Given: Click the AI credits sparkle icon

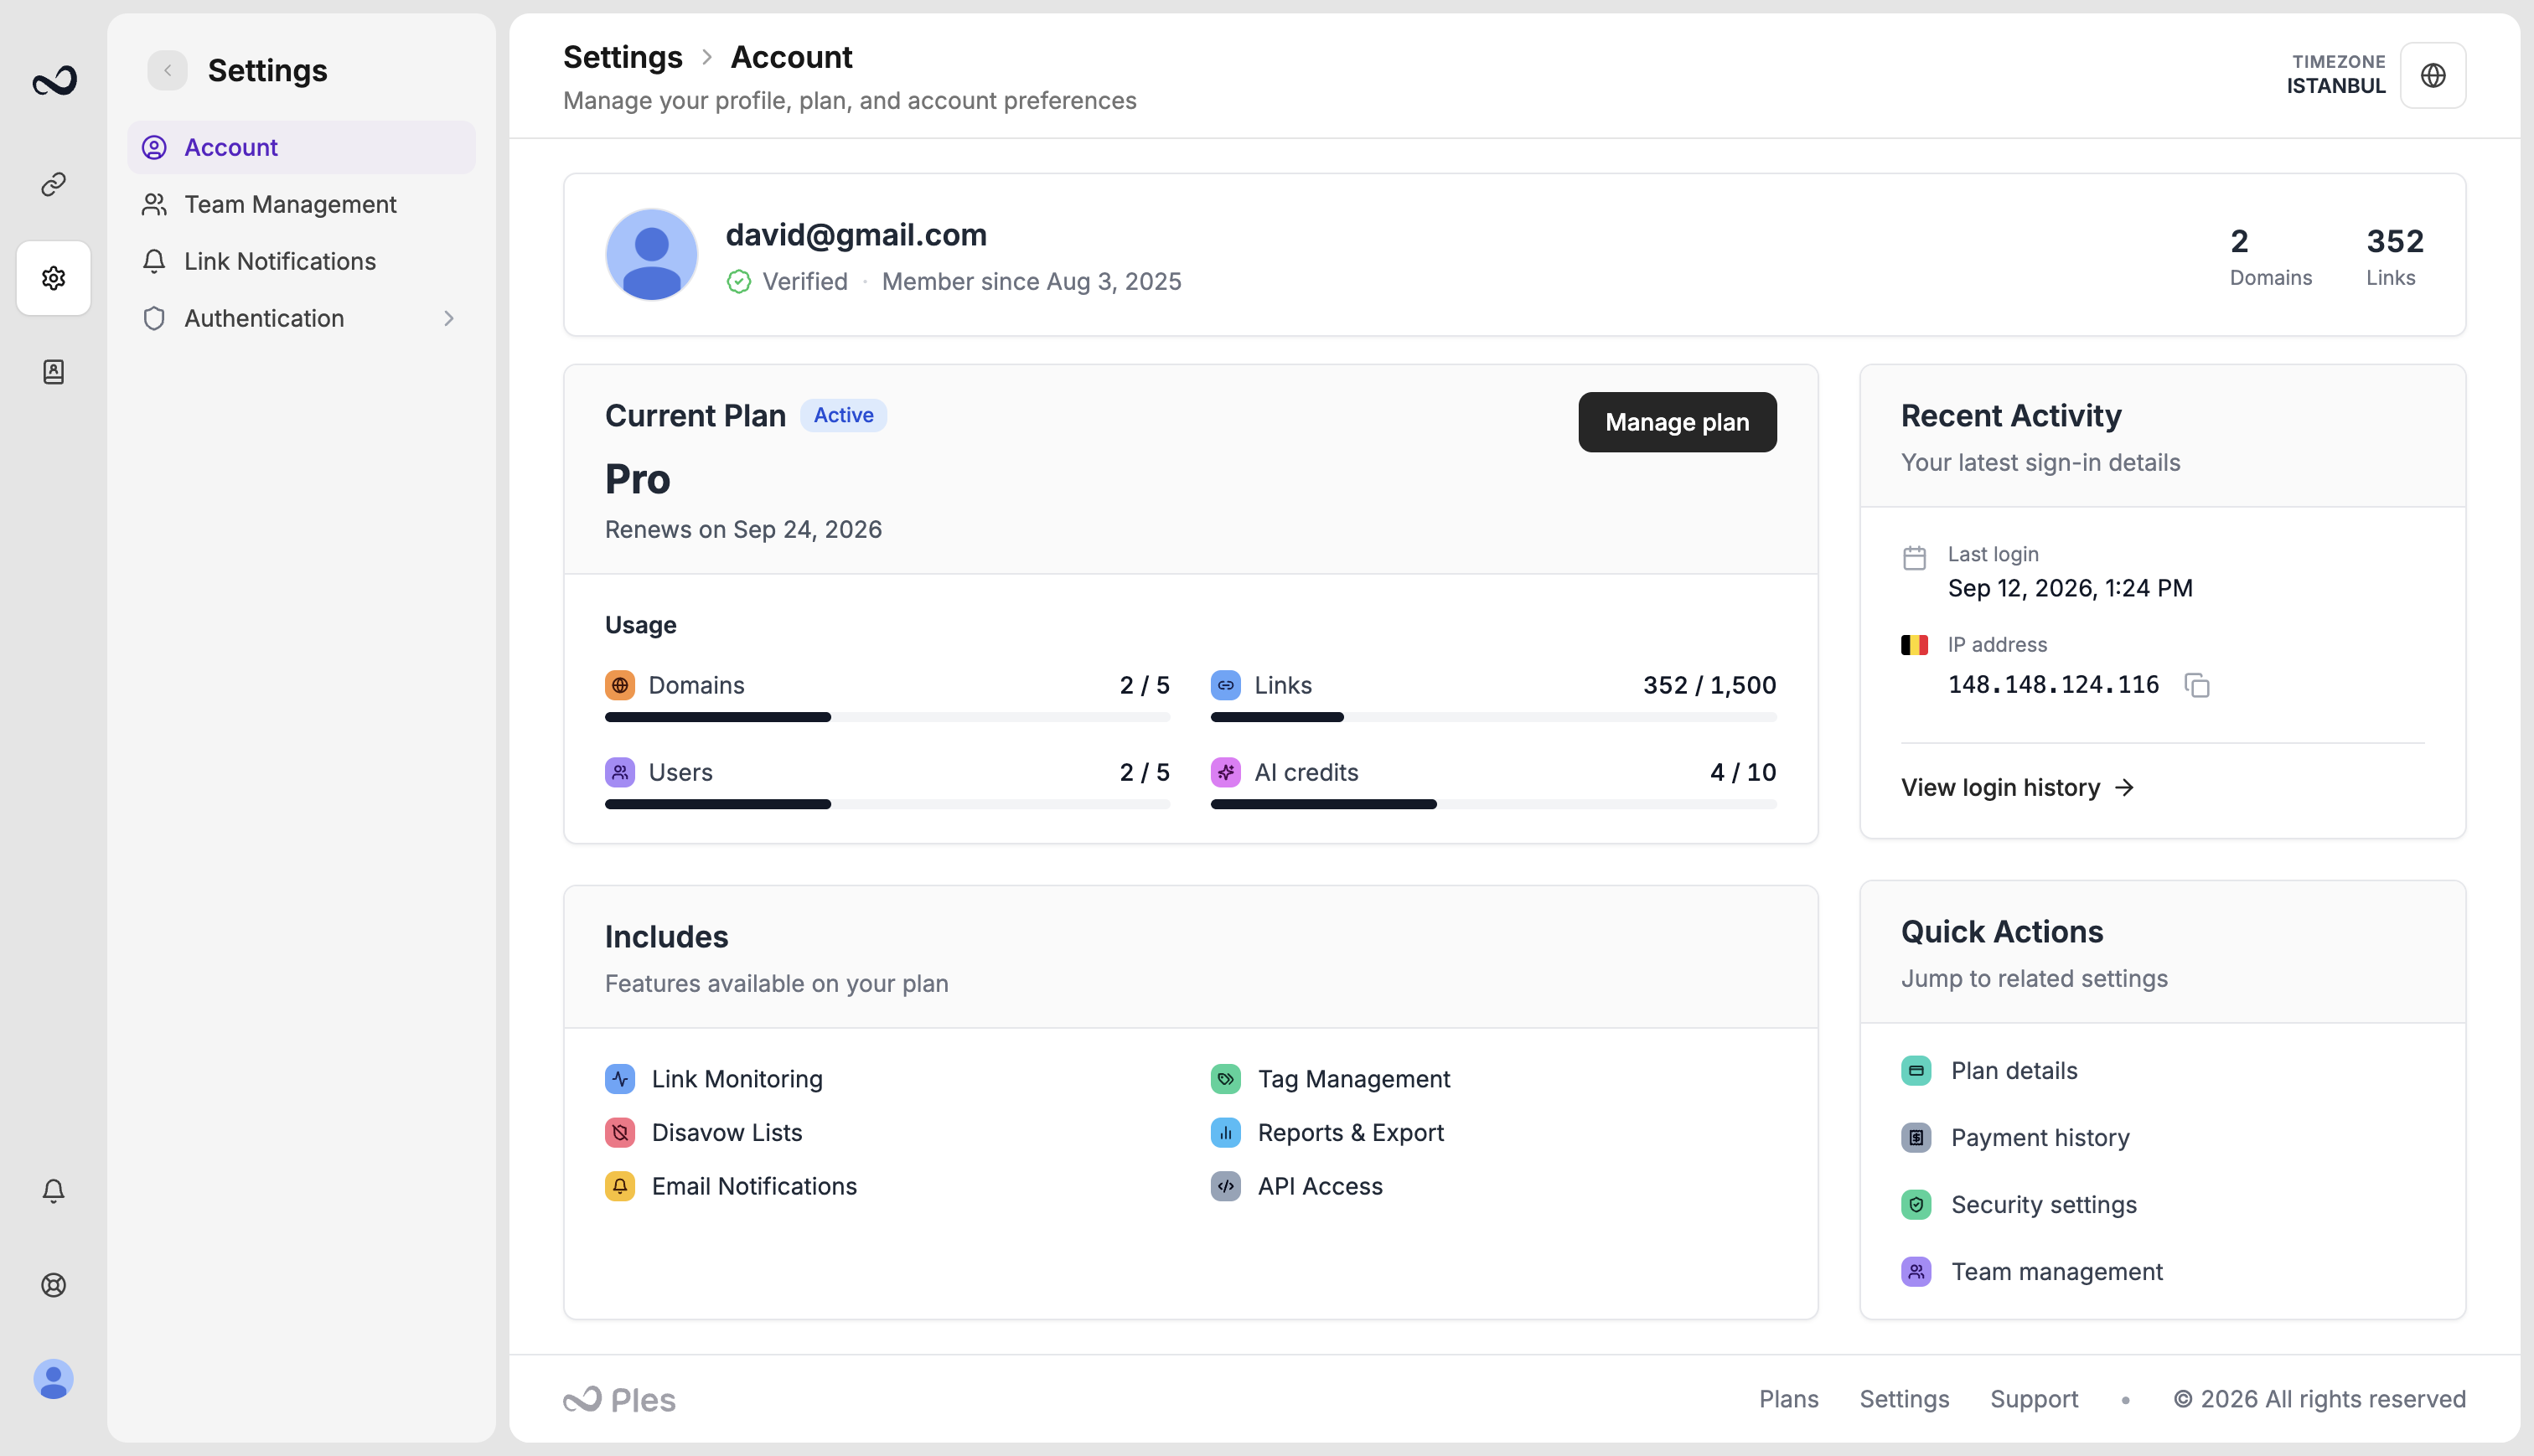Looking at the screenshot, I should point(1226,772).
